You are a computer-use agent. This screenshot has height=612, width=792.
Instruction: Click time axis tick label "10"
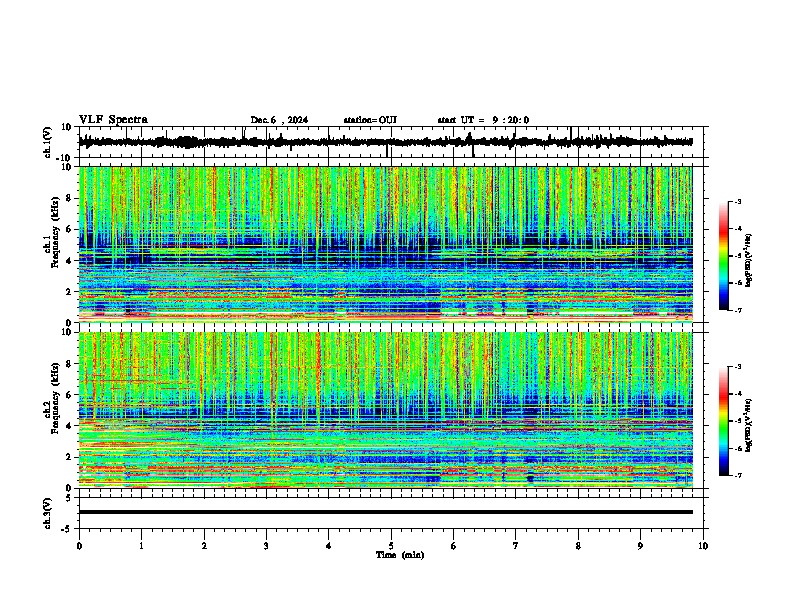tap(703, 546)
